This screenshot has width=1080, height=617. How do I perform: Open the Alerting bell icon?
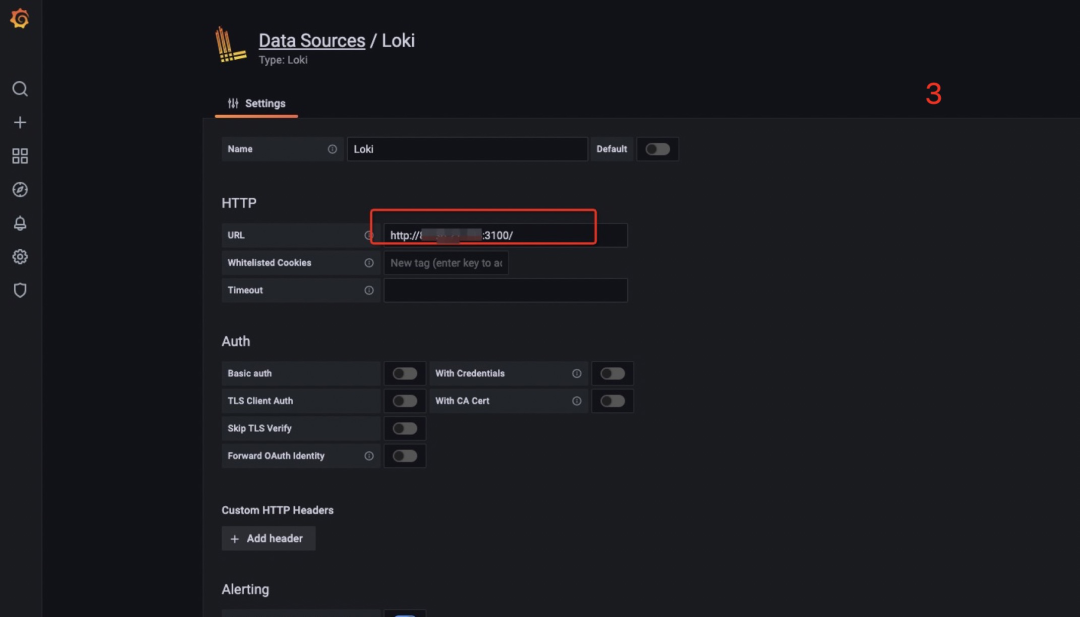20,223
